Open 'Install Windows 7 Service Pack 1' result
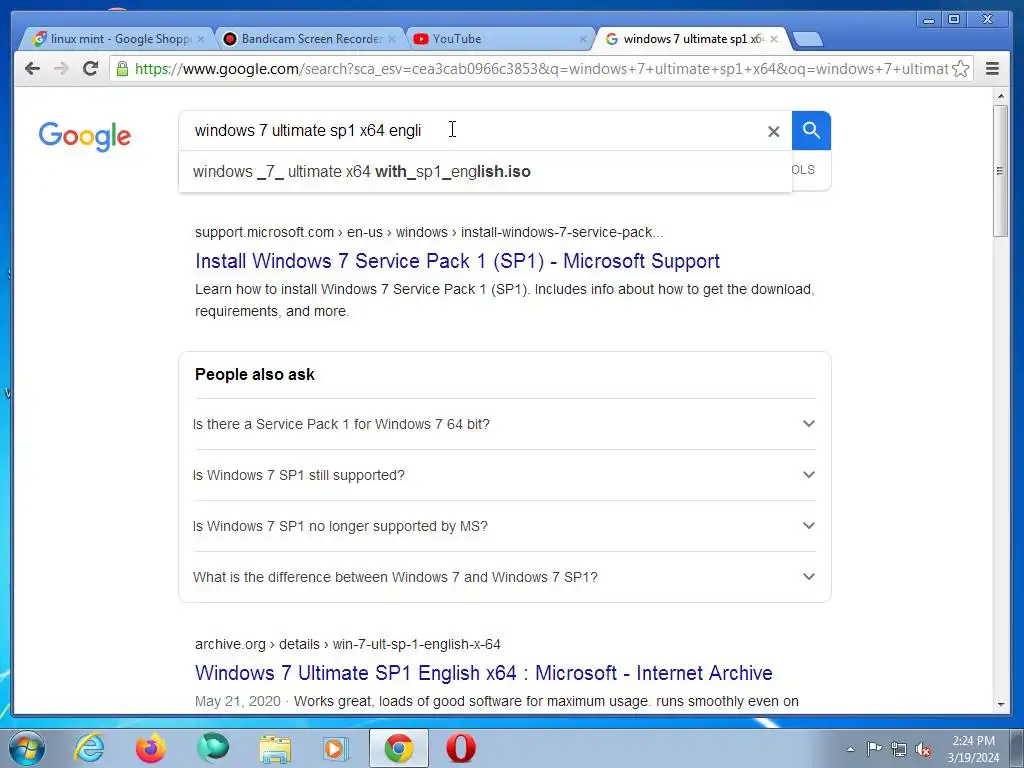 [x=457, y=261]
